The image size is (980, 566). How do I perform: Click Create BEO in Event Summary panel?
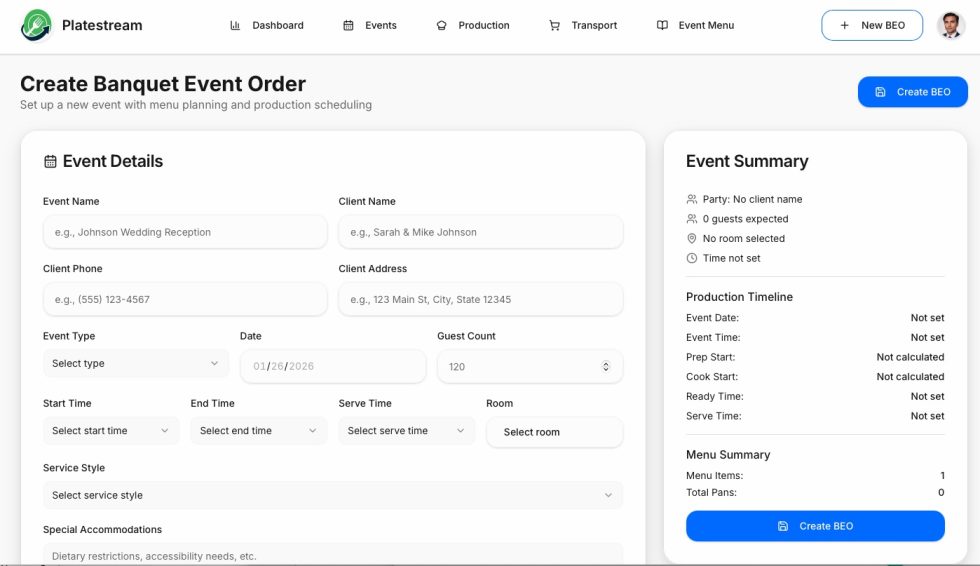coord(815,526)
